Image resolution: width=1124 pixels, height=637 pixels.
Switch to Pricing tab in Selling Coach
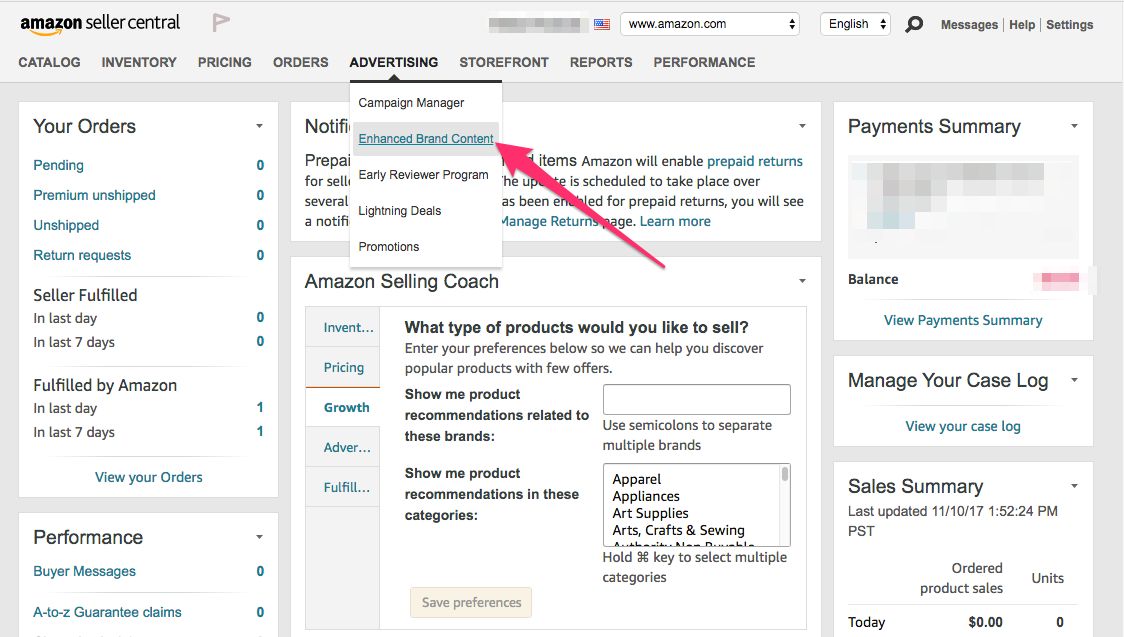pos(343,368)
